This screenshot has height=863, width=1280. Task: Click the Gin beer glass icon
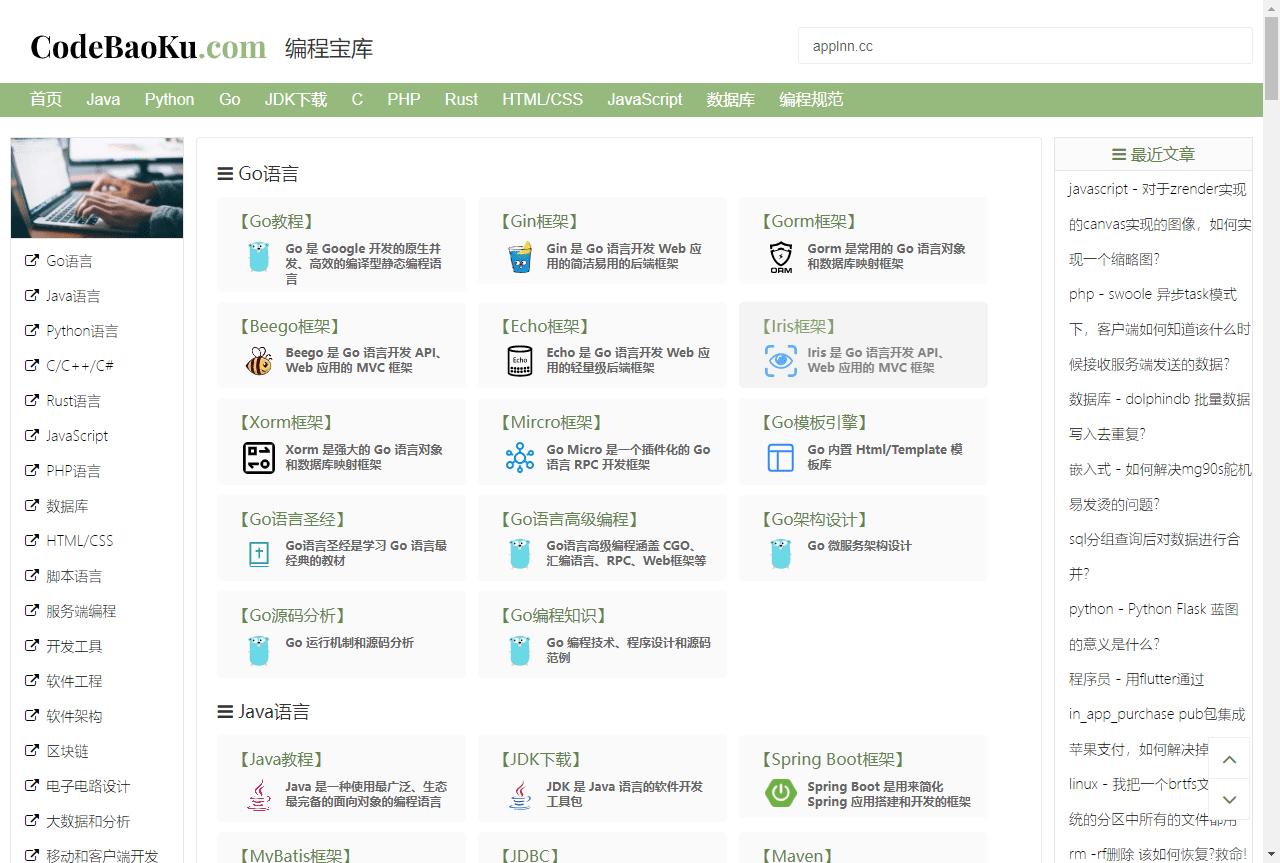point(520,255)
